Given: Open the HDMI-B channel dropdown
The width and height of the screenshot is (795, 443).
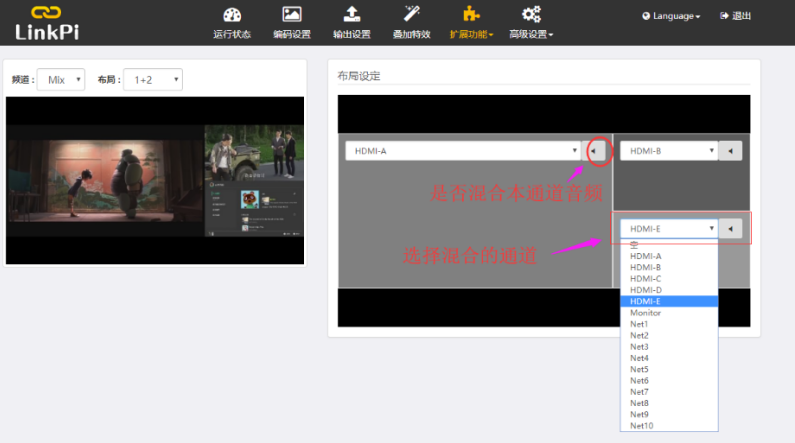Looking at the screenshot, I should (x=669, y=151).
